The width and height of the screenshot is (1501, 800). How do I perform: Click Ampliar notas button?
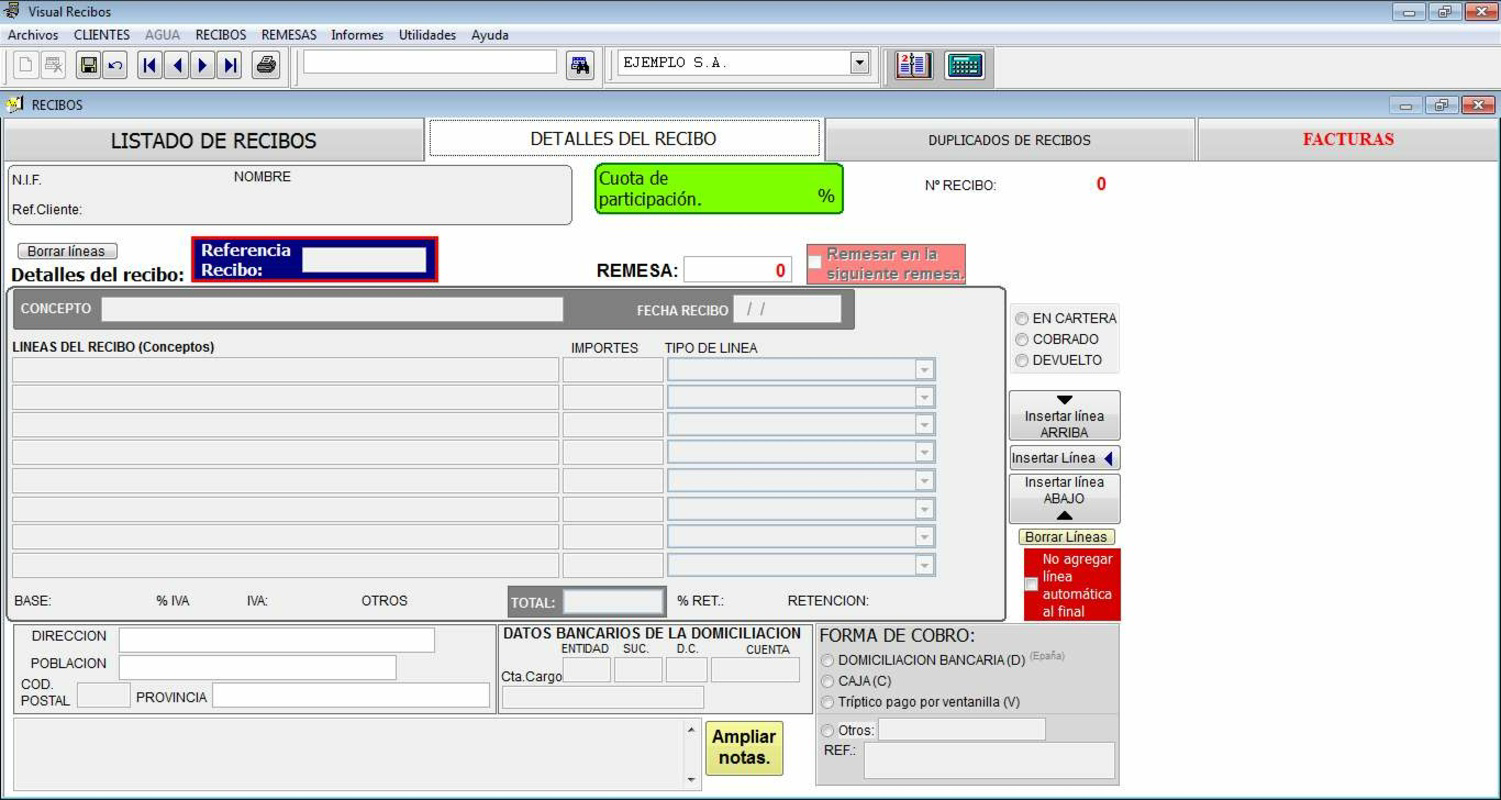[x=744, y=748]
